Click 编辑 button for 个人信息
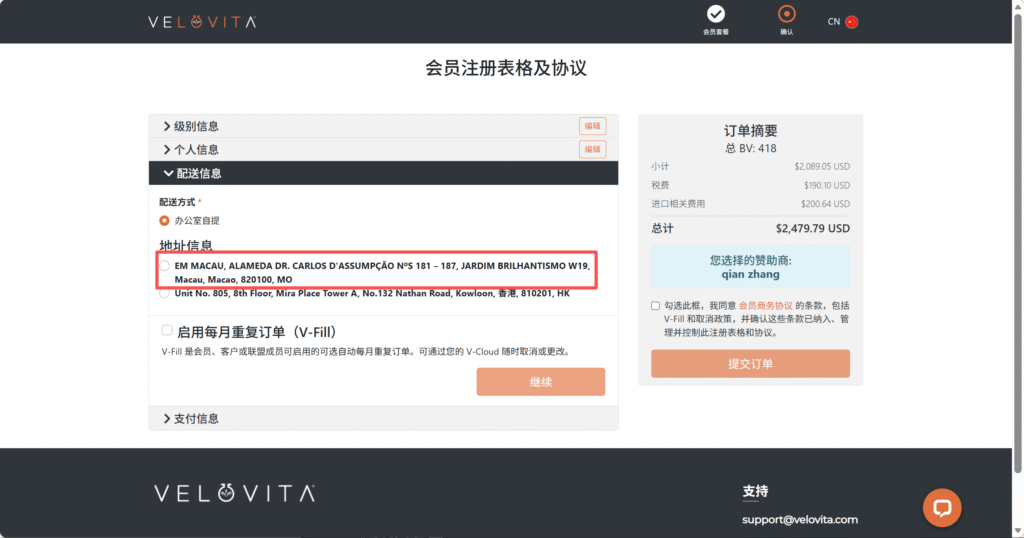Screen dimensions: 1024x538 pyautogui.click(x=592, y=149)
